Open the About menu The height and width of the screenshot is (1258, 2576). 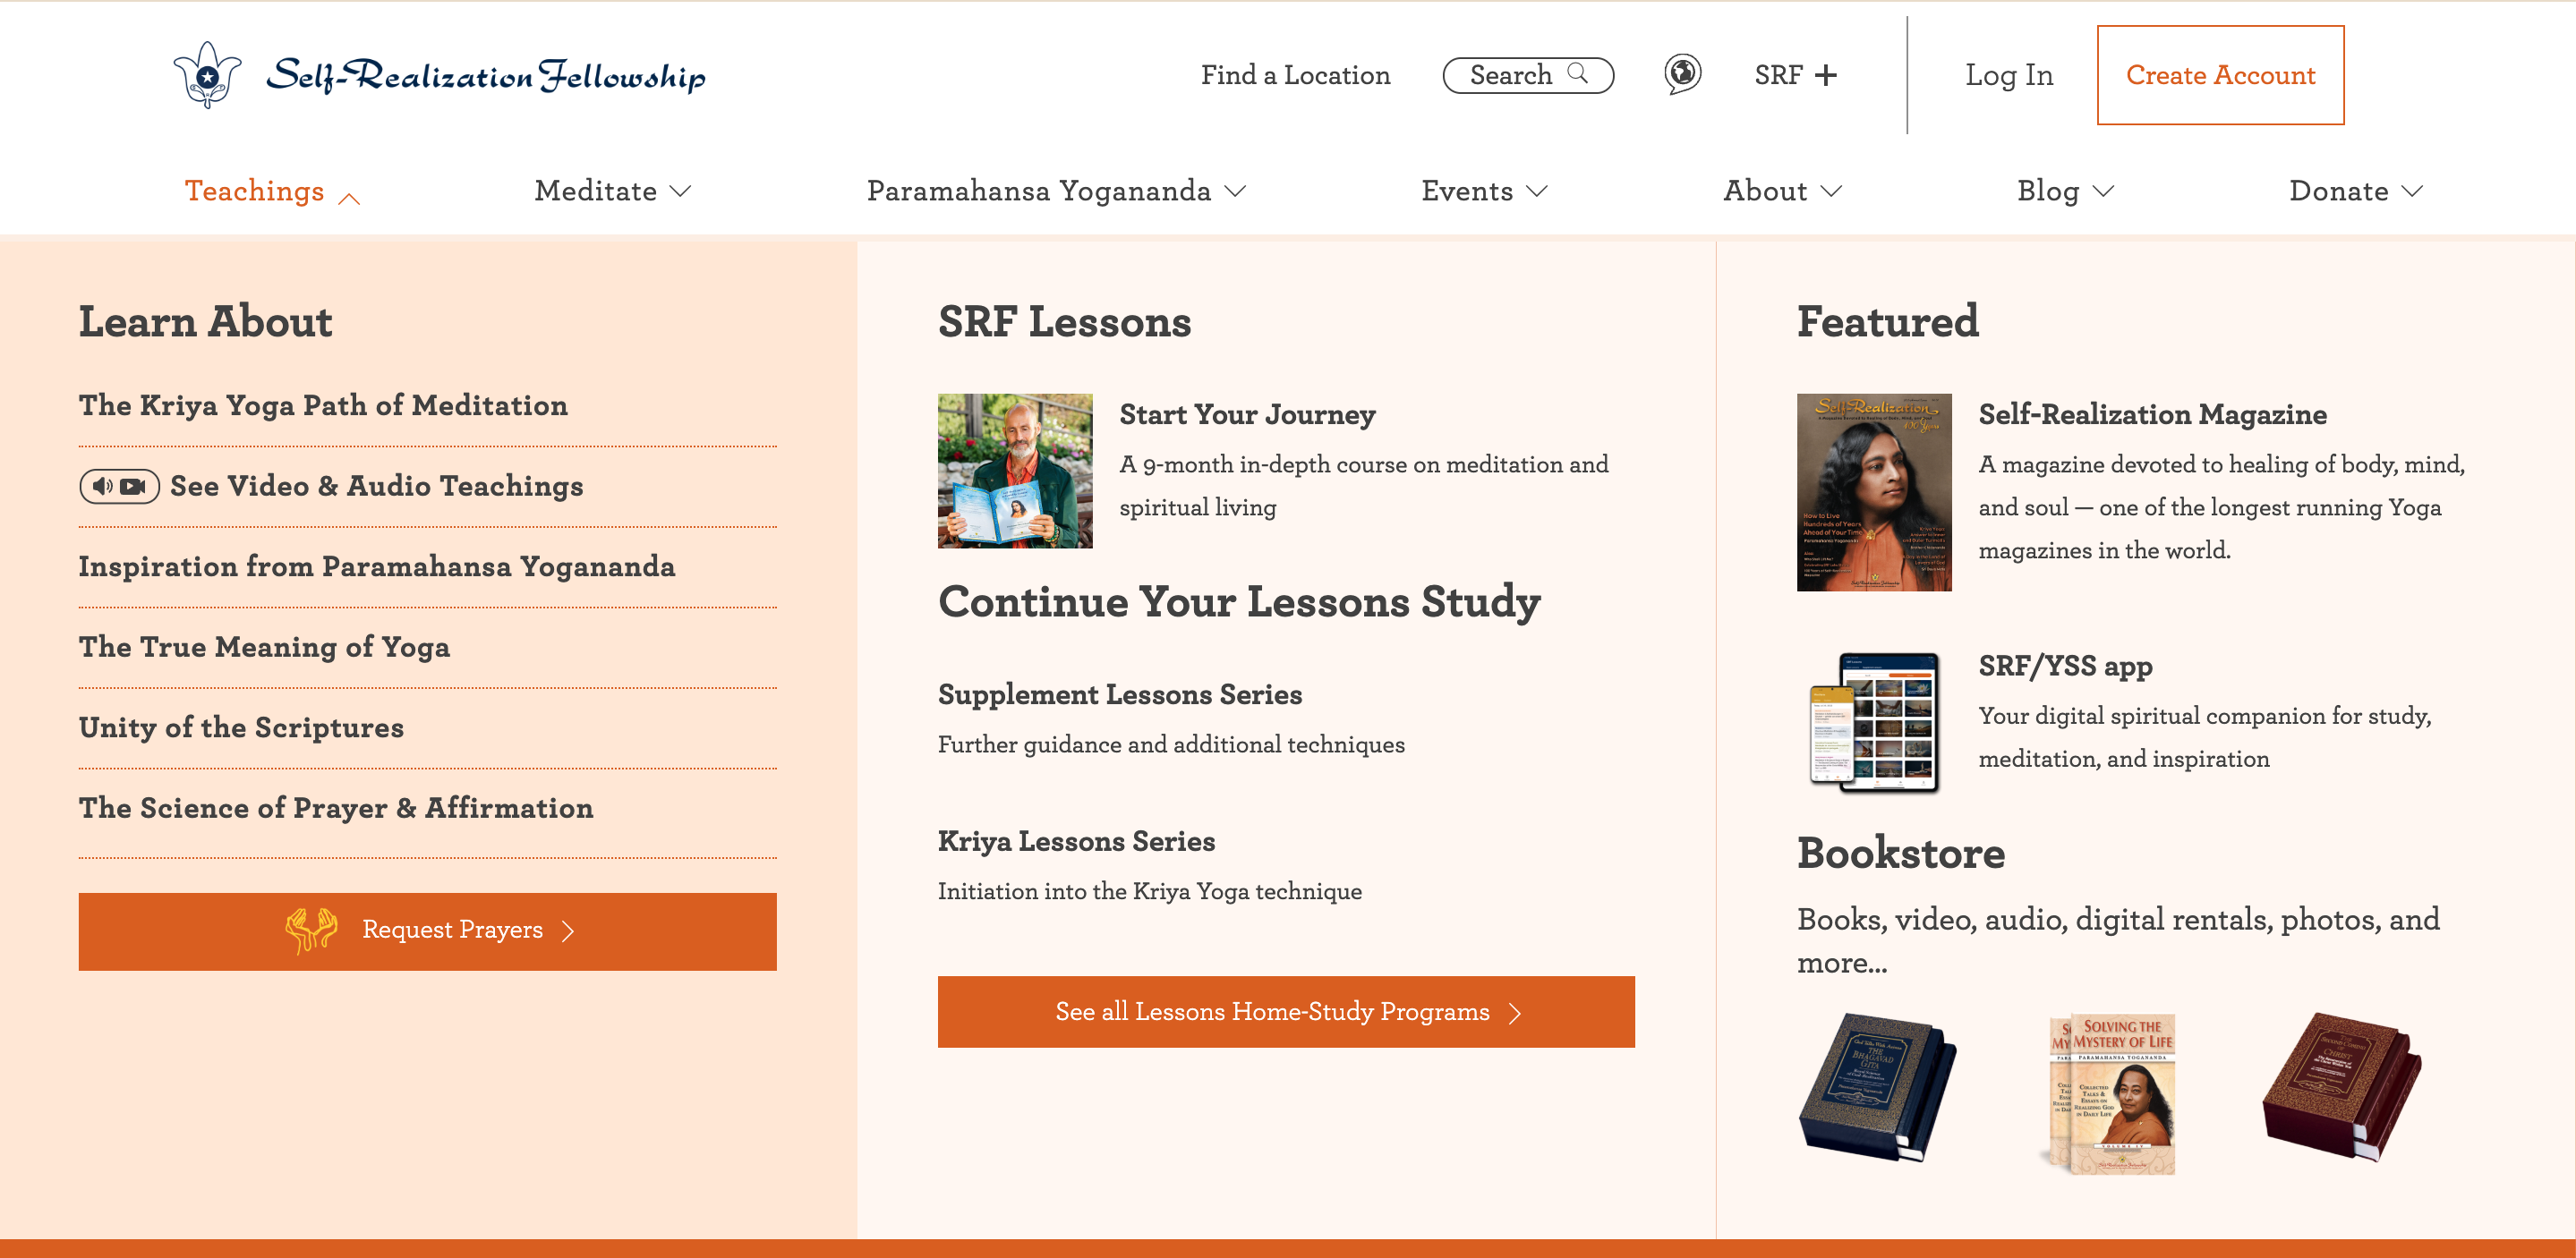point(1782,191)
